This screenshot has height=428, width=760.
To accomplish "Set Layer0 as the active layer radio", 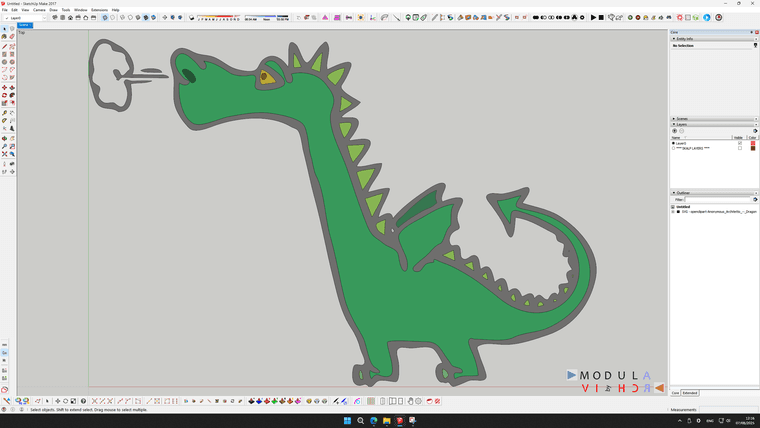I will click(x=673, y=143).
